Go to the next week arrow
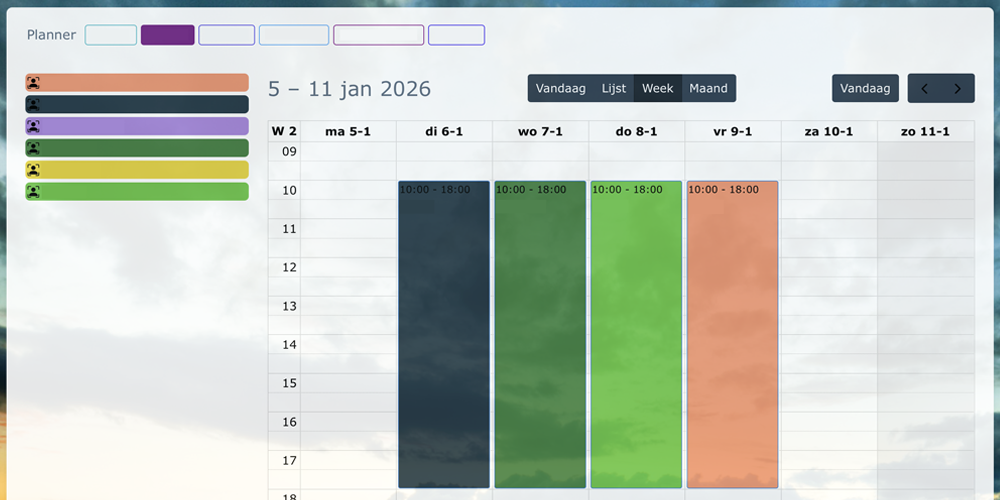 tap(958, 89)
